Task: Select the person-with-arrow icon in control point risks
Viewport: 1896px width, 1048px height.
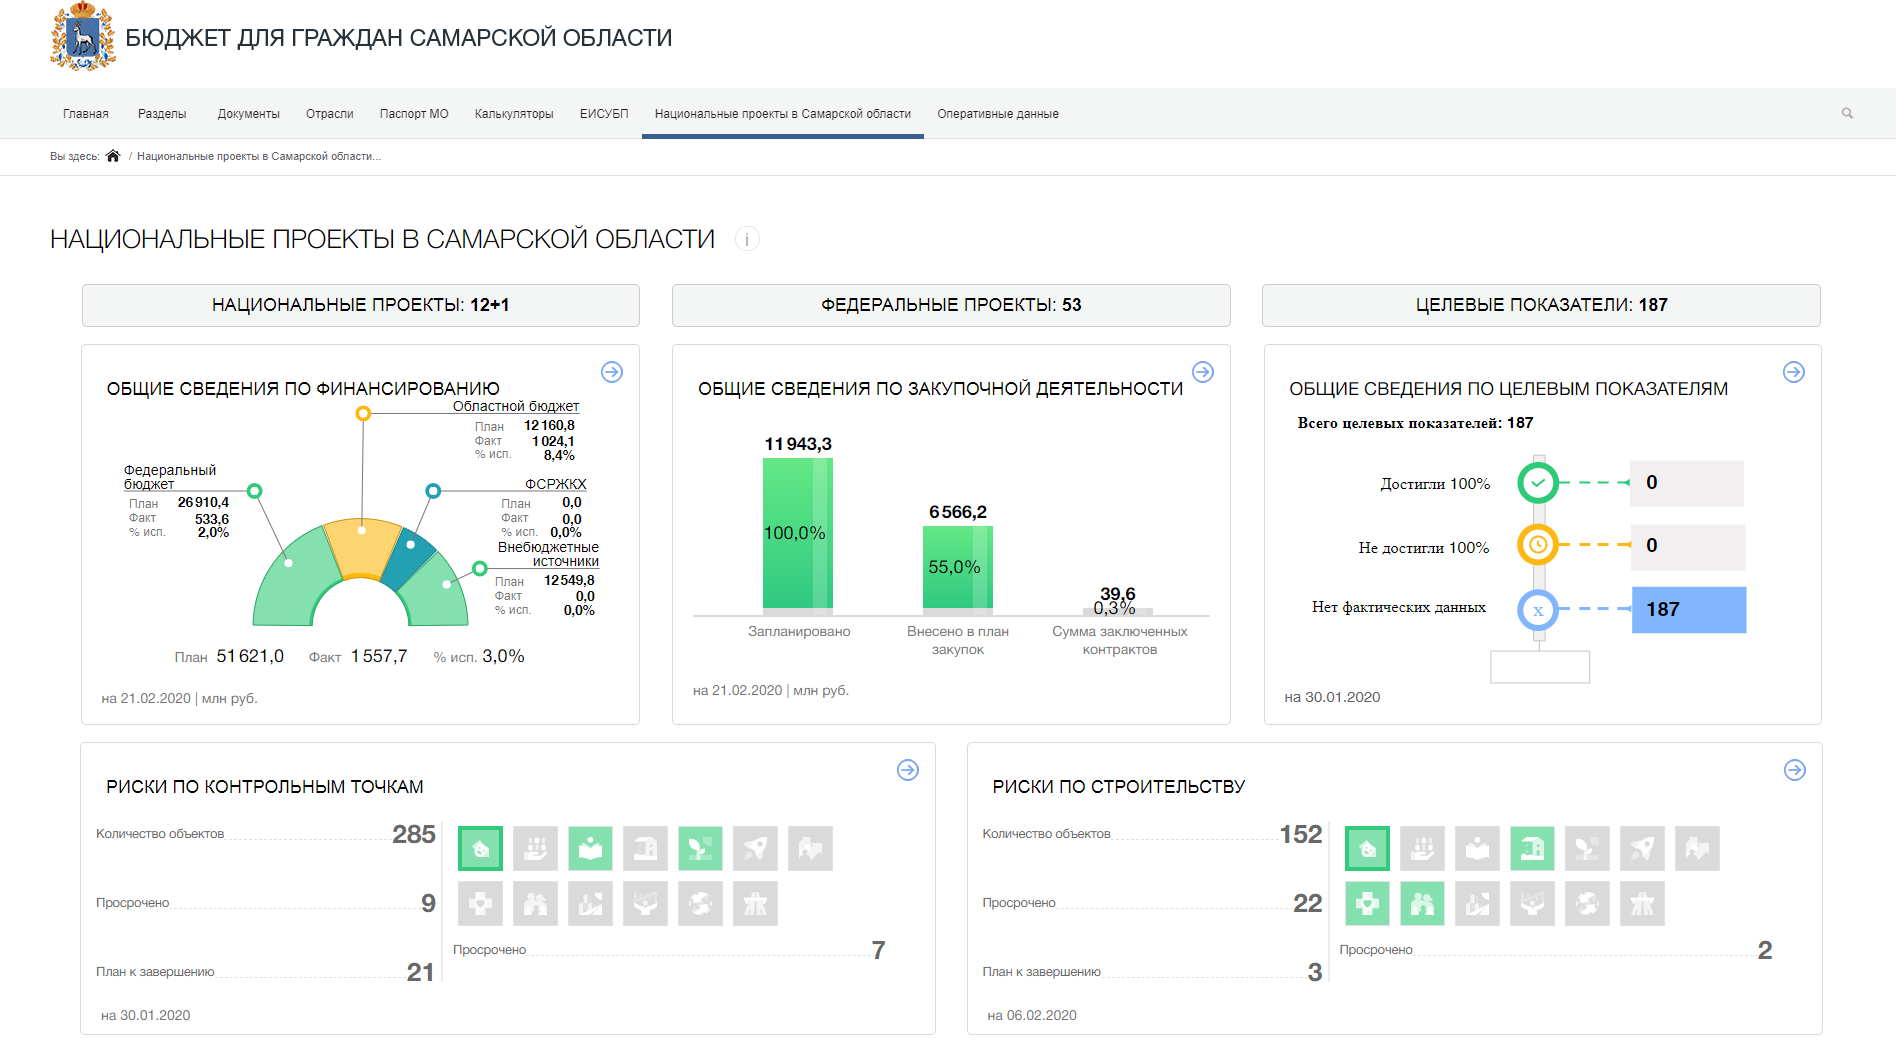Action: point(810,849)
